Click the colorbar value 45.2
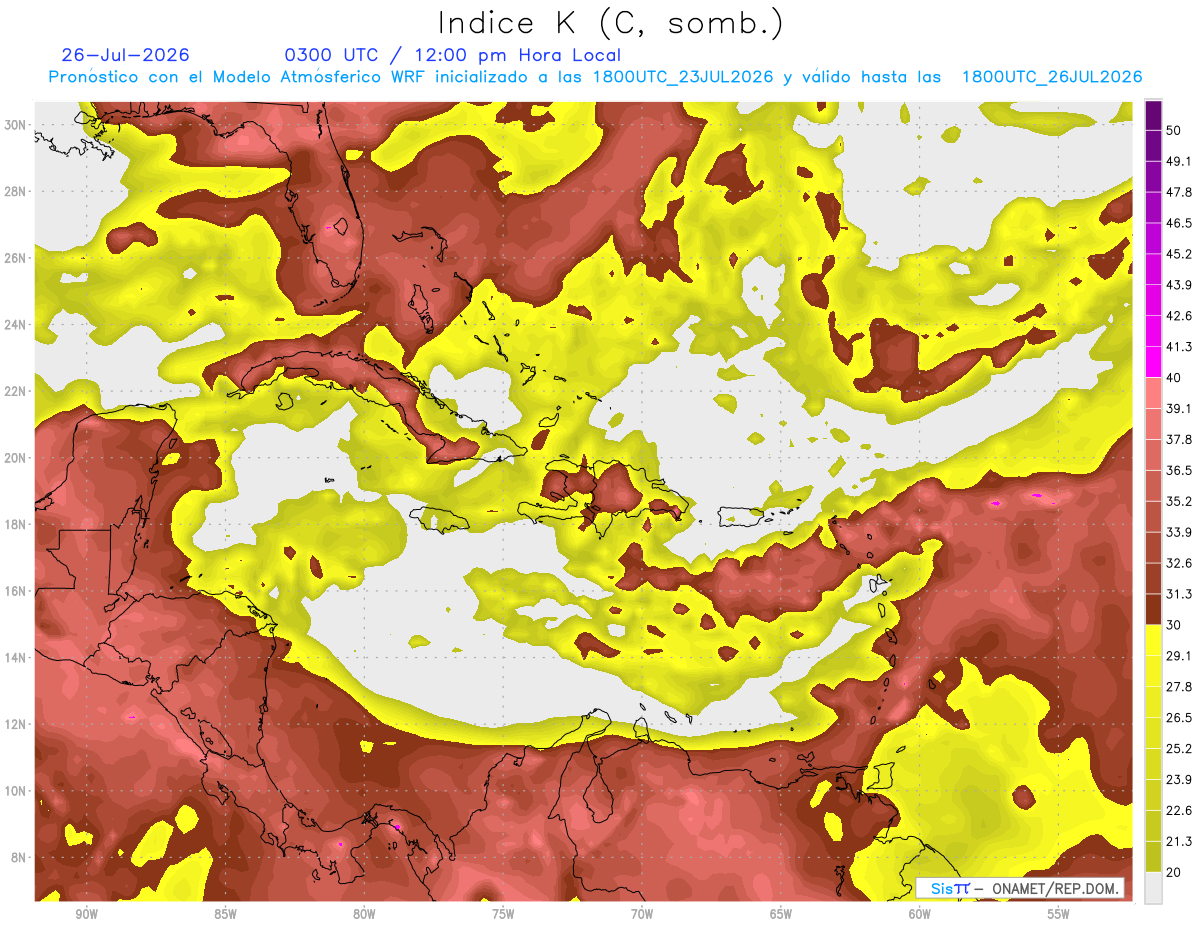1200x927 pixels. click(1179, 254)
